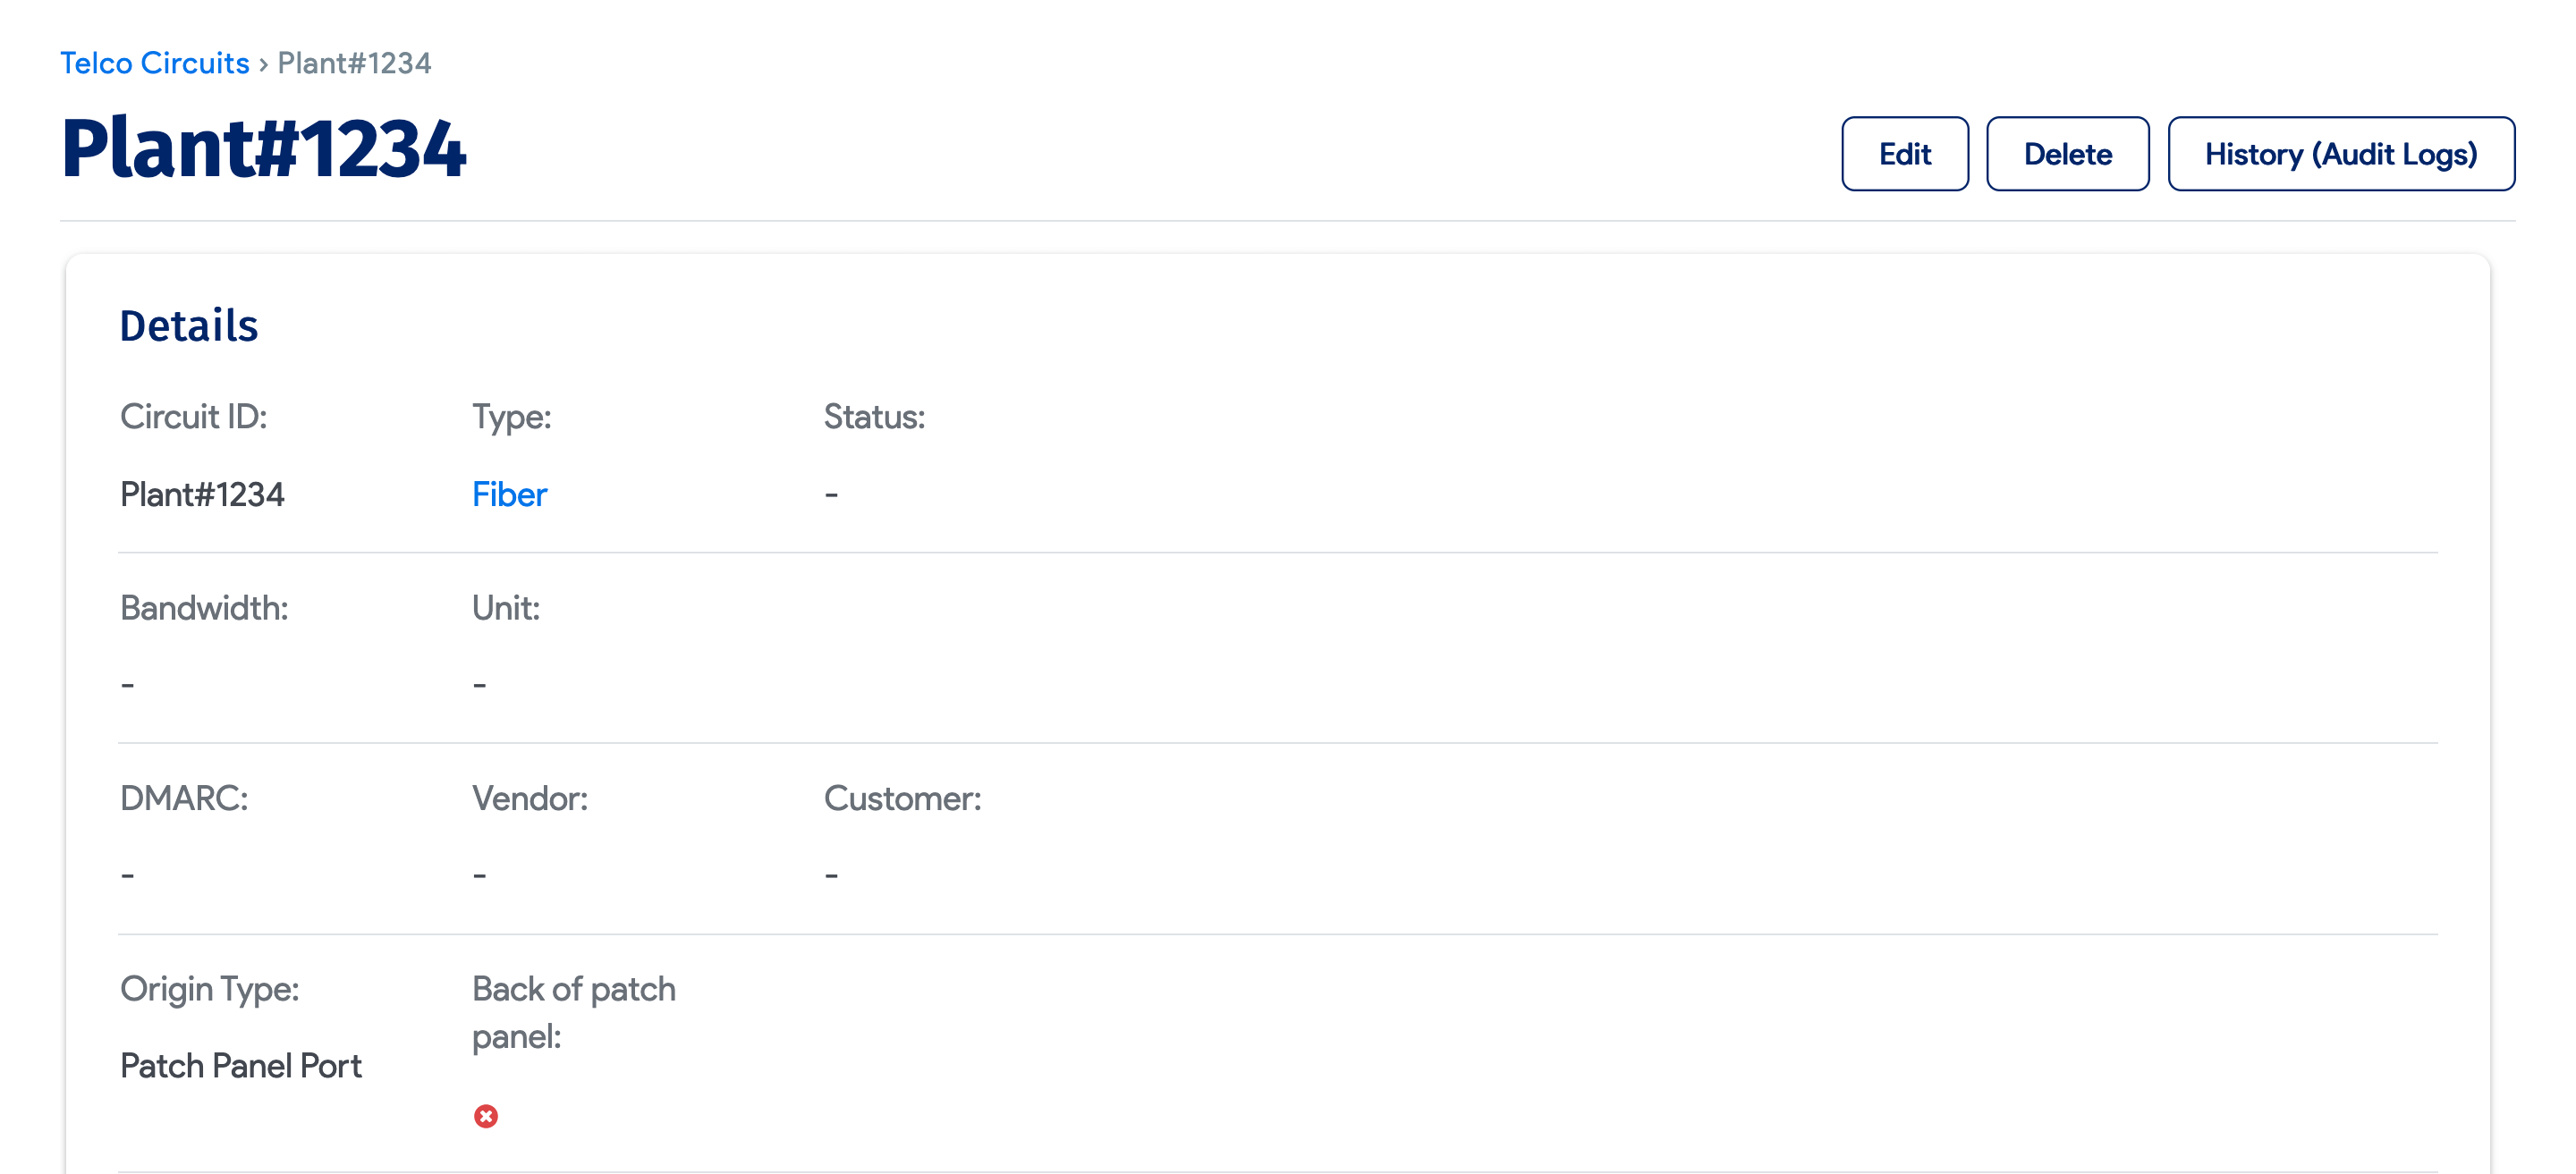The height and width of the screenshot is (1174, 2576).
Task: Select the Patch Panel Port value text
Action: (240, 1066)
